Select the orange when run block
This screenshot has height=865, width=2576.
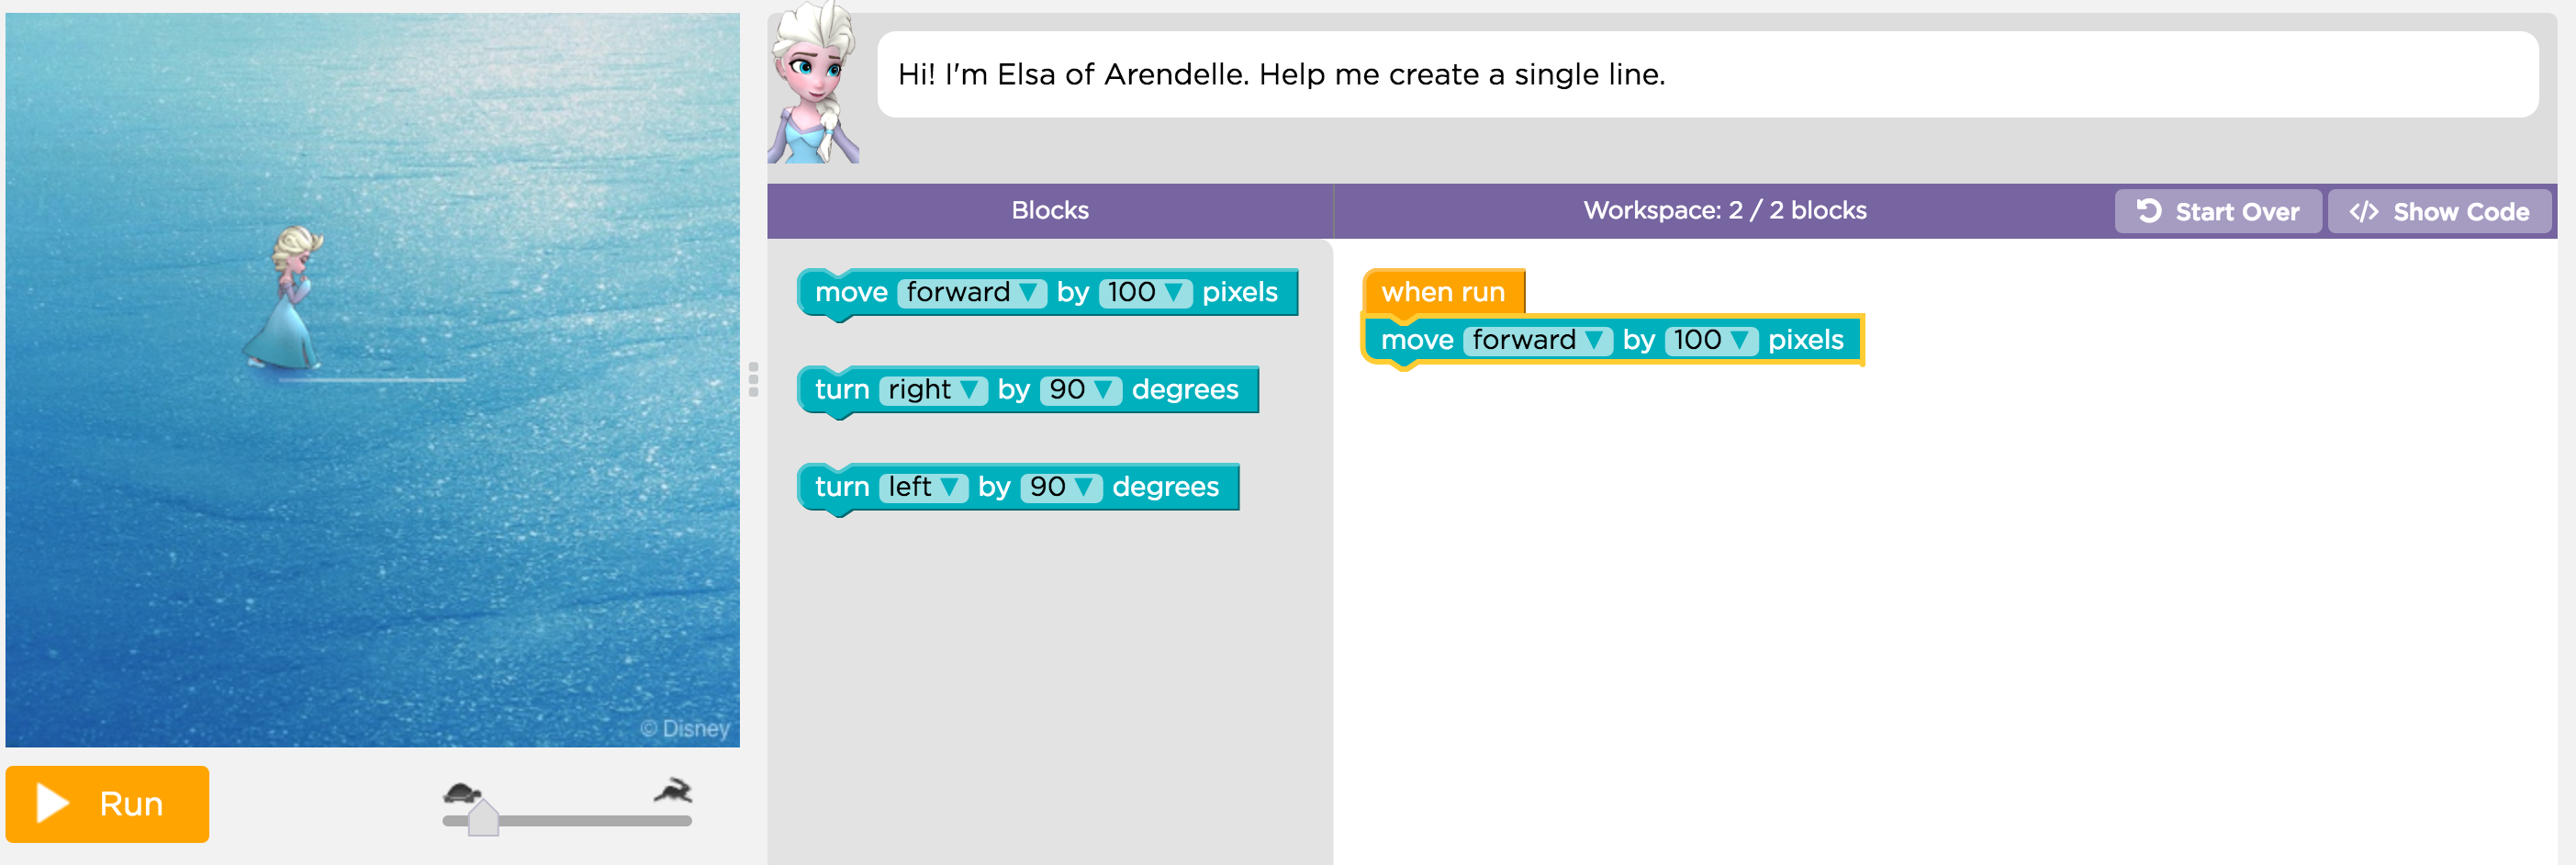[x=1442, y=292]
